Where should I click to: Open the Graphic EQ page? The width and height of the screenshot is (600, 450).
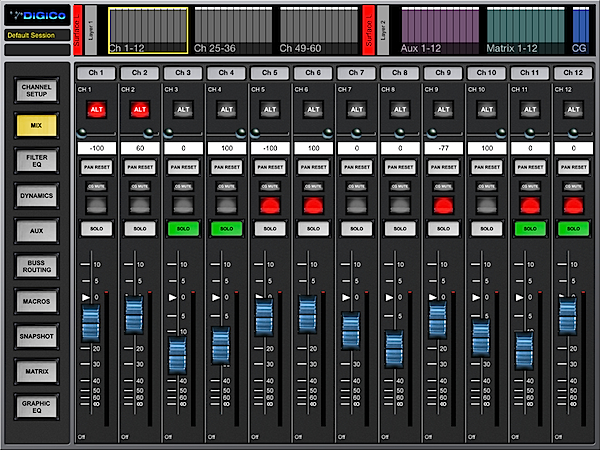[37, 407]
